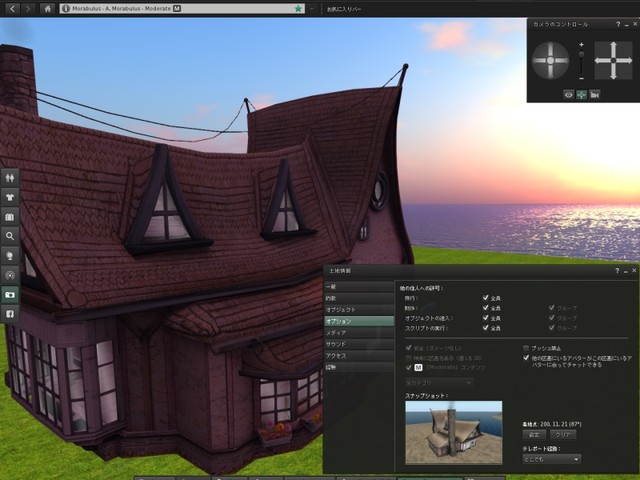Toggle オブジェクトの進入 グループ checkbox
640x480 pixels.
(x=552, y=318)
